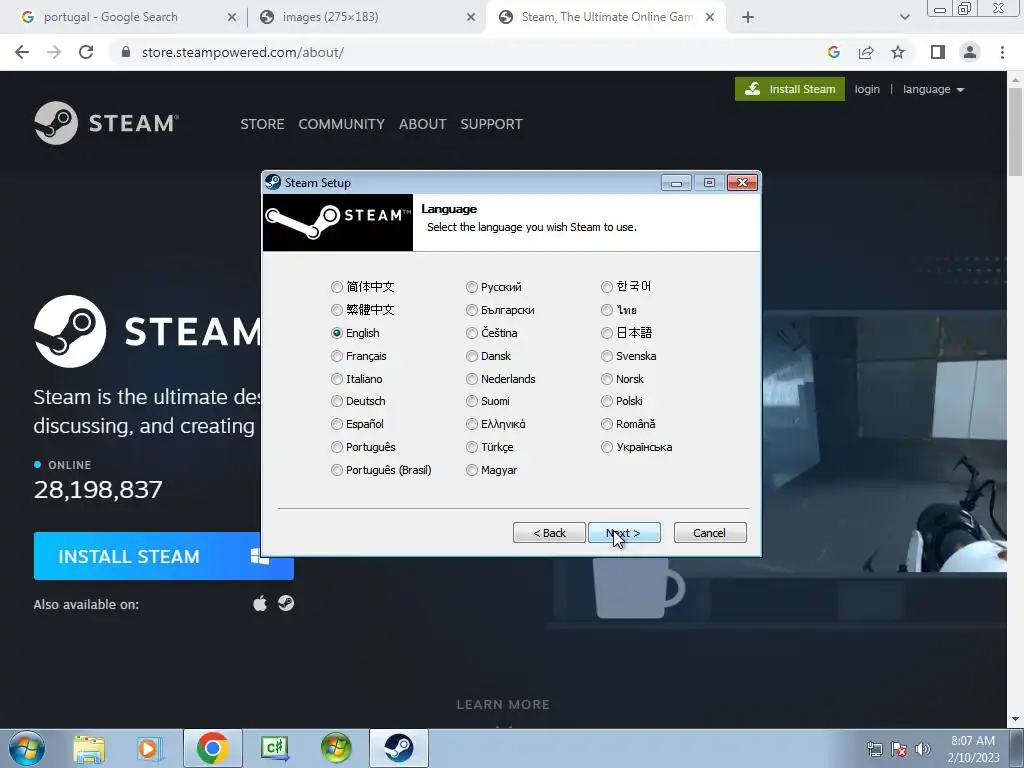The image size is (1024, 768).
Task: Toggle the browser side panel icon
Action: [x=938, y=52]
